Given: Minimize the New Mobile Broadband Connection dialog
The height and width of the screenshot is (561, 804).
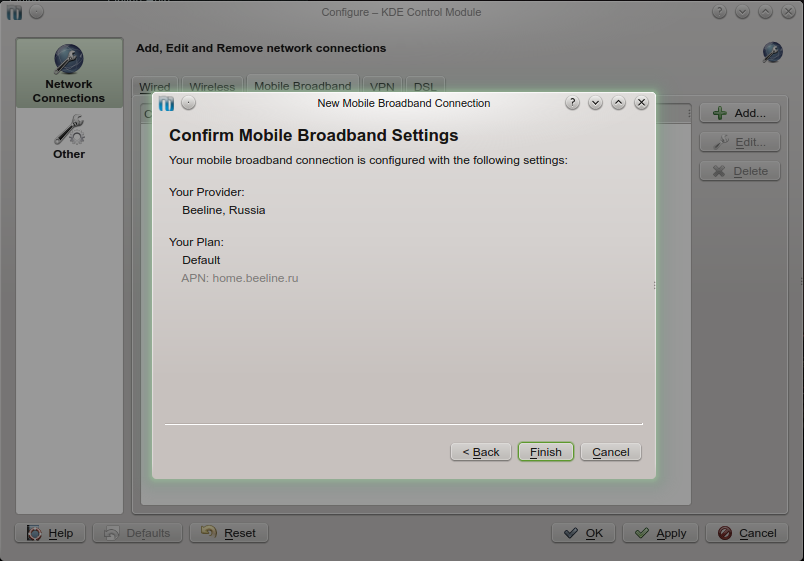Looking at the screenshot, I should (x=595, y=103).
